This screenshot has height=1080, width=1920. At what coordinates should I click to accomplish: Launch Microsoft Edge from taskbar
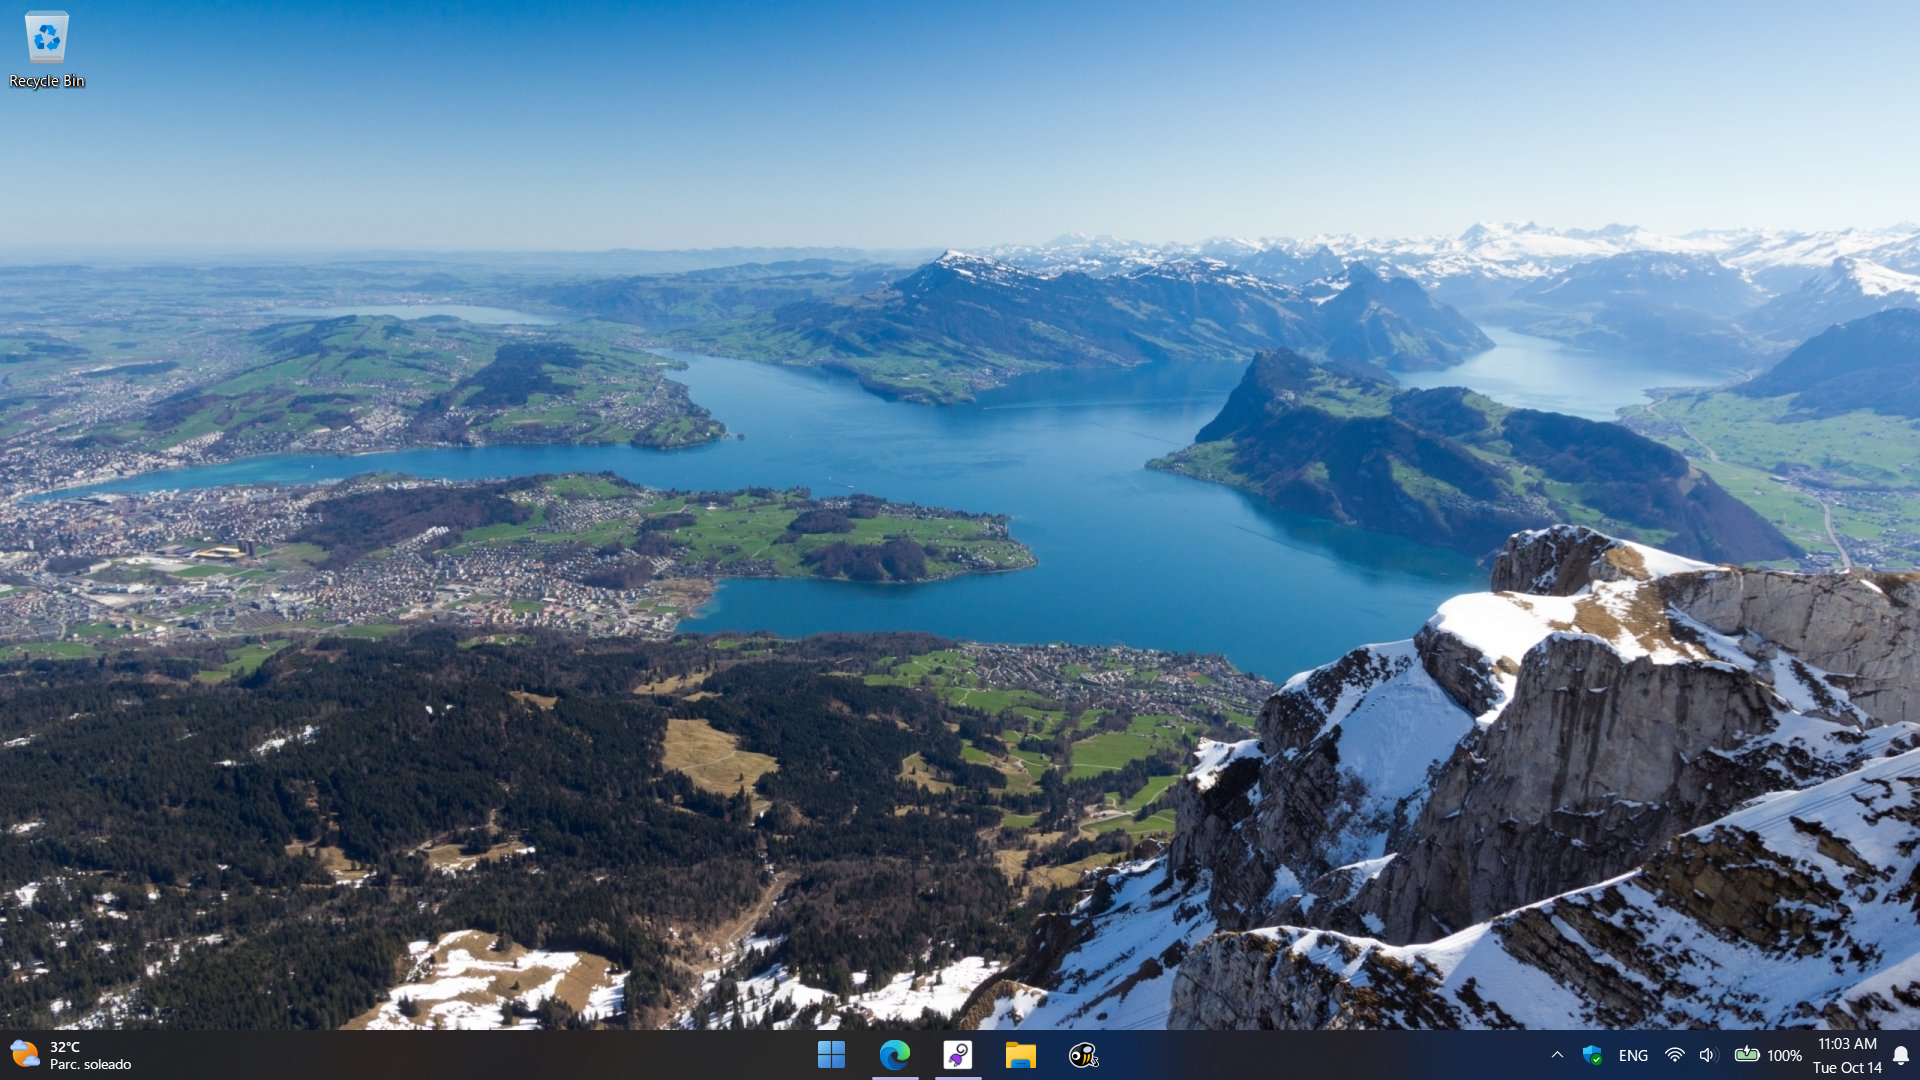(x=894, y=1054)
